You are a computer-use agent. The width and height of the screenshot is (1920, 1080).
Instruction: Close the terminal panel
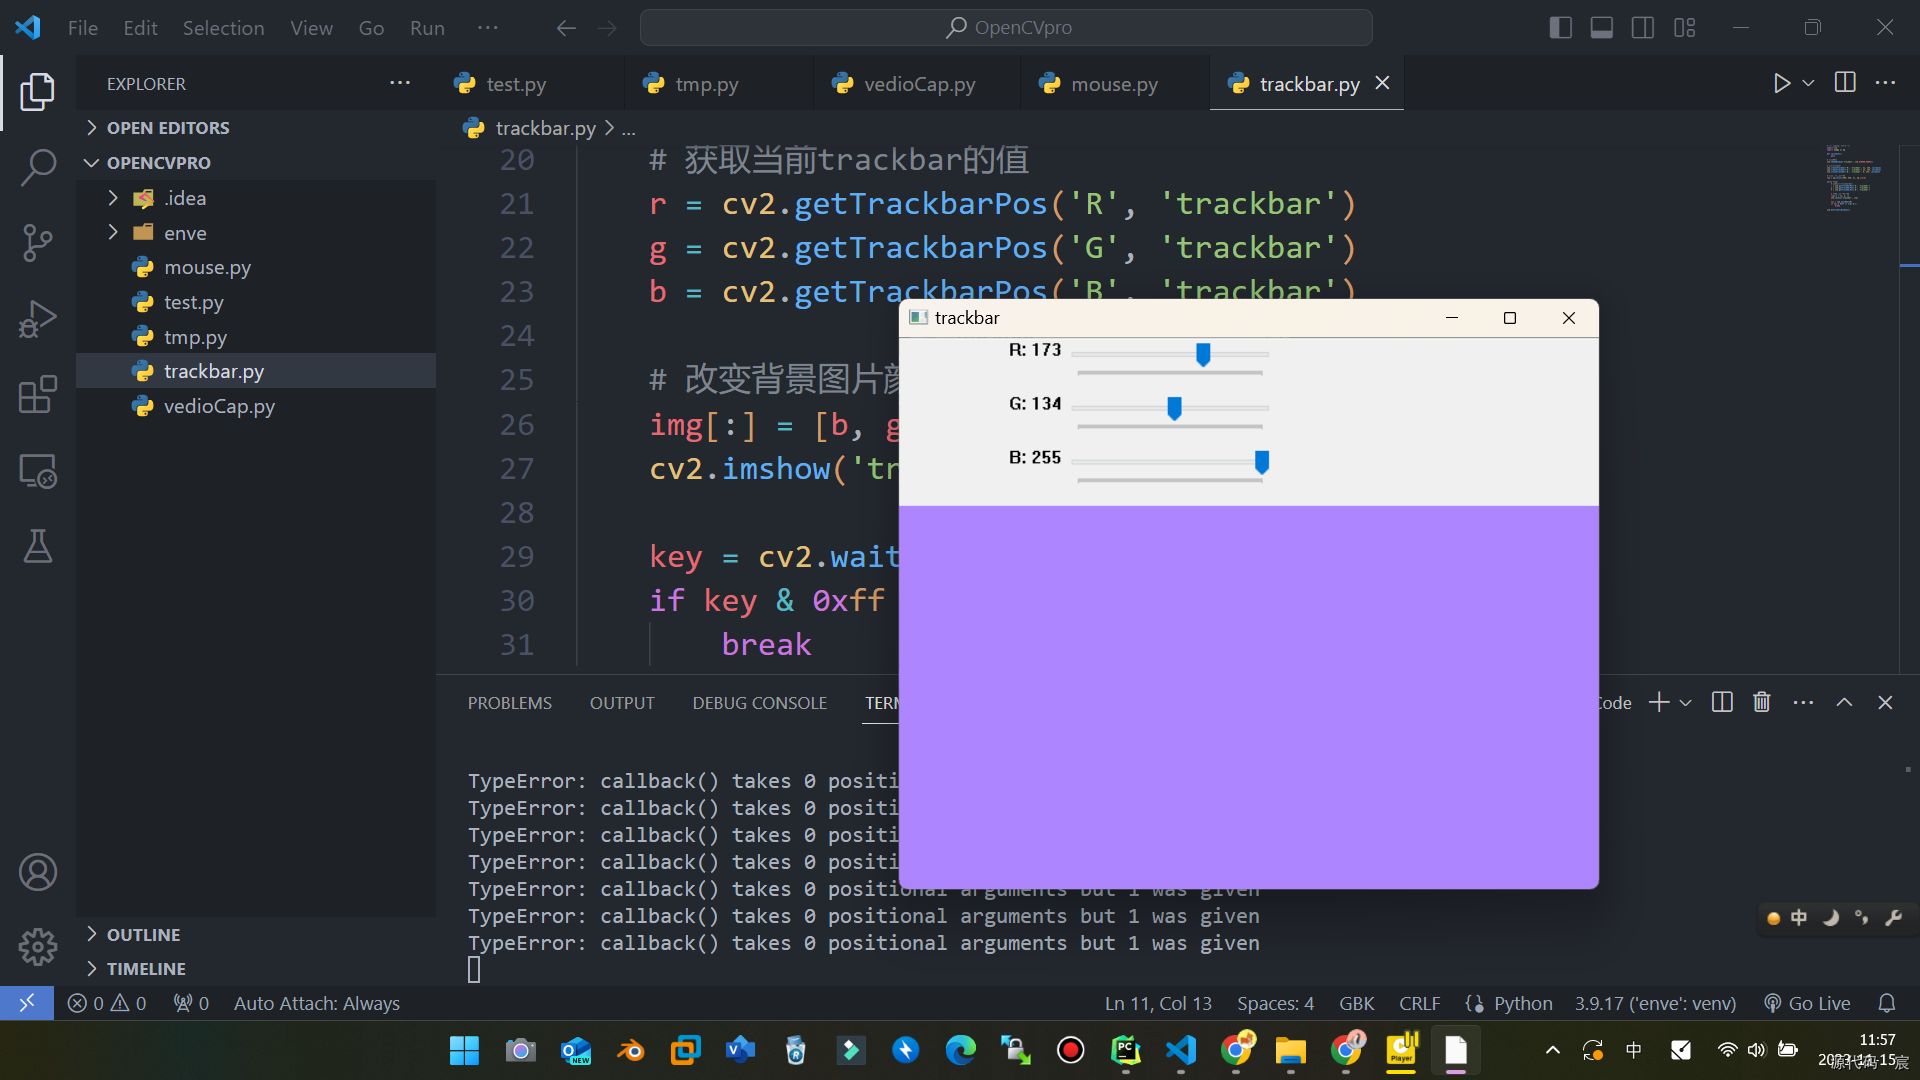[x=1885, y=702]
